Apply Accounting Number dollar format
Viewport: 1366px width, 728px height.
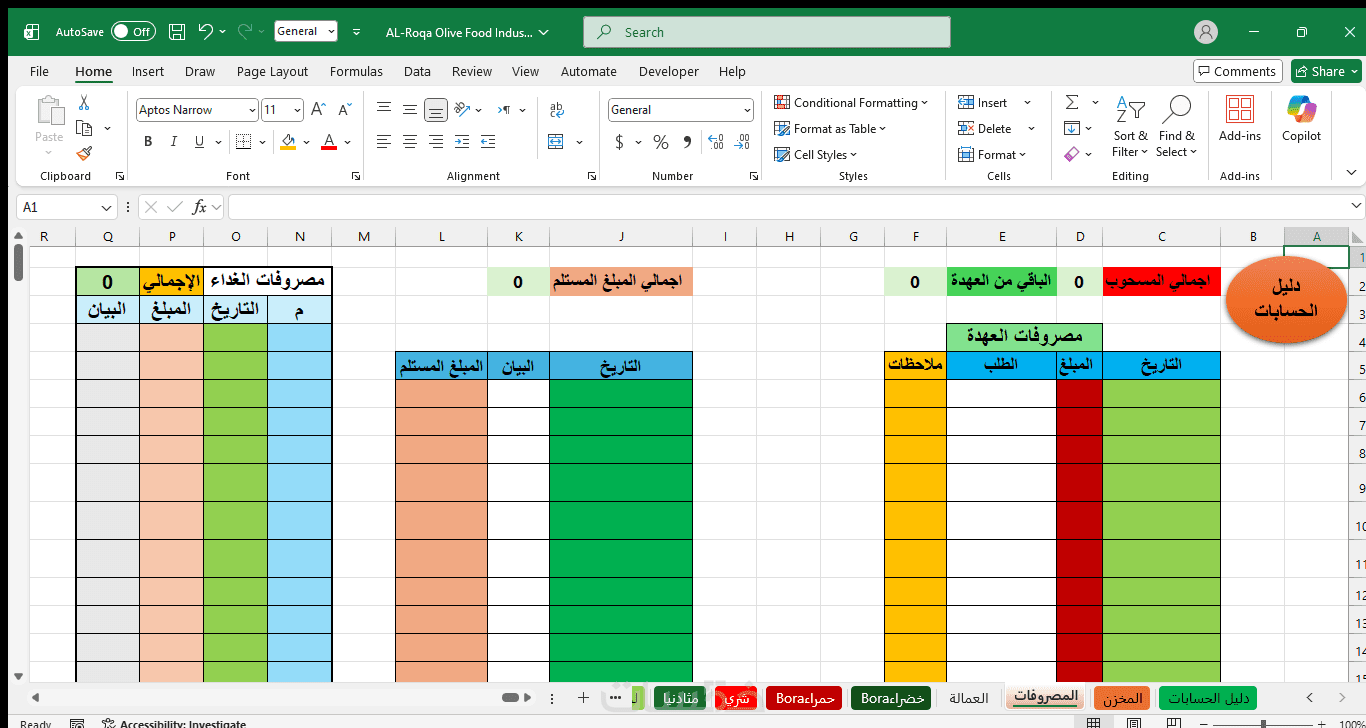pos(619,142)
